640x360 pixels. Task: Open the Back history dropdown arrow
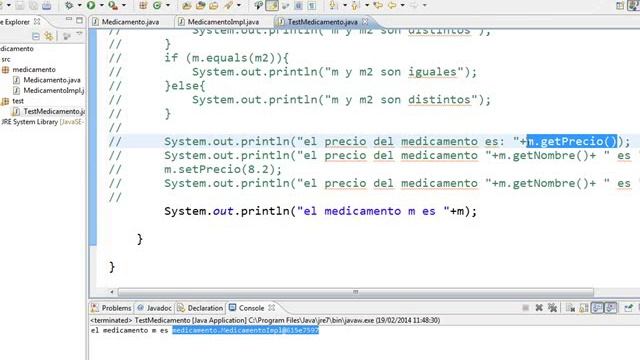[x=402, y=5]
